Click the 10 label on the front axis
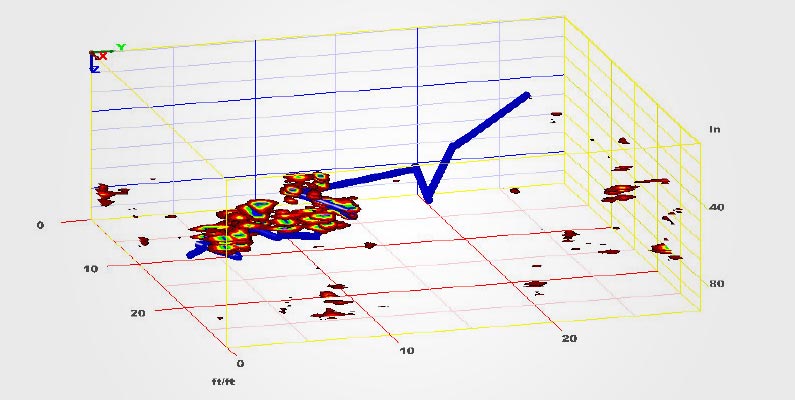 click(x=407, y=351)
